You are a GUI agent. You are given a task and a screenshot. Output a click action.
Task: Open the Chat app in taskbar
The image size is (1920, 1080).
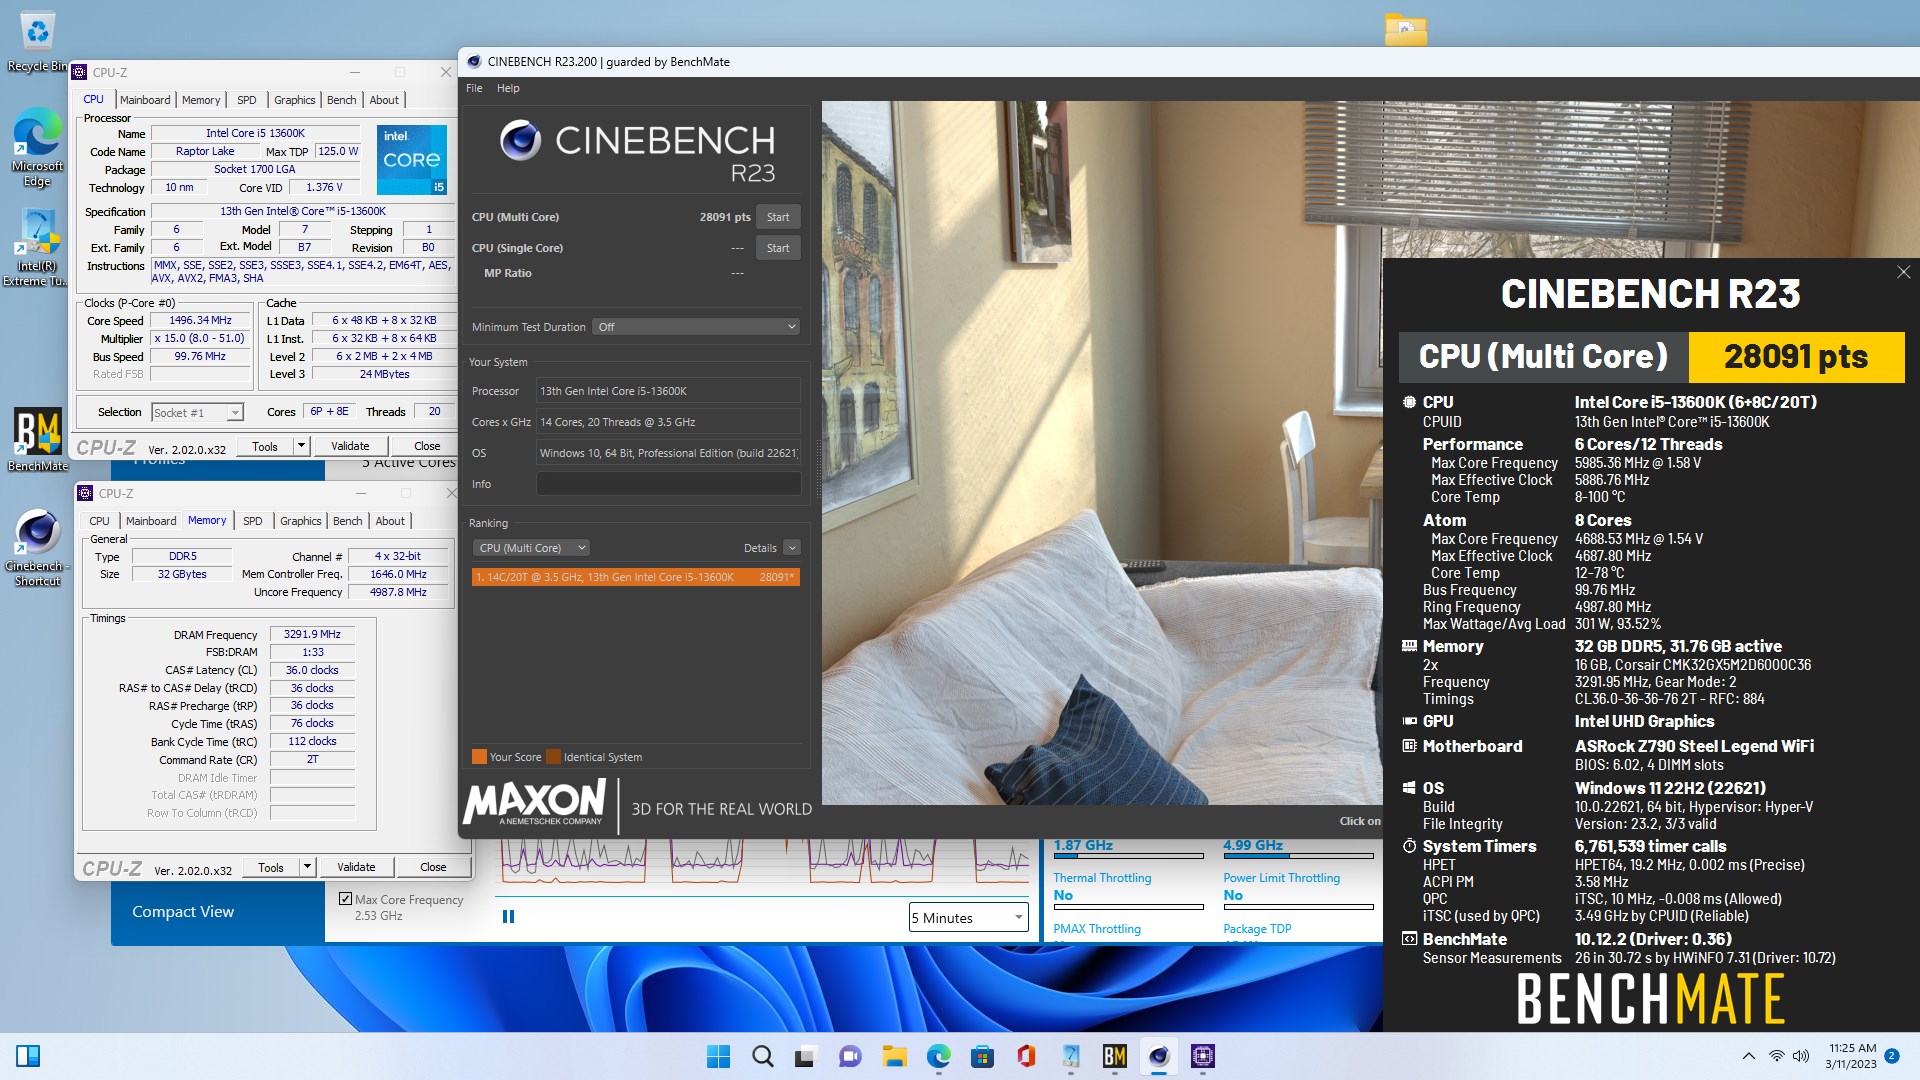tap(850, 1056)
